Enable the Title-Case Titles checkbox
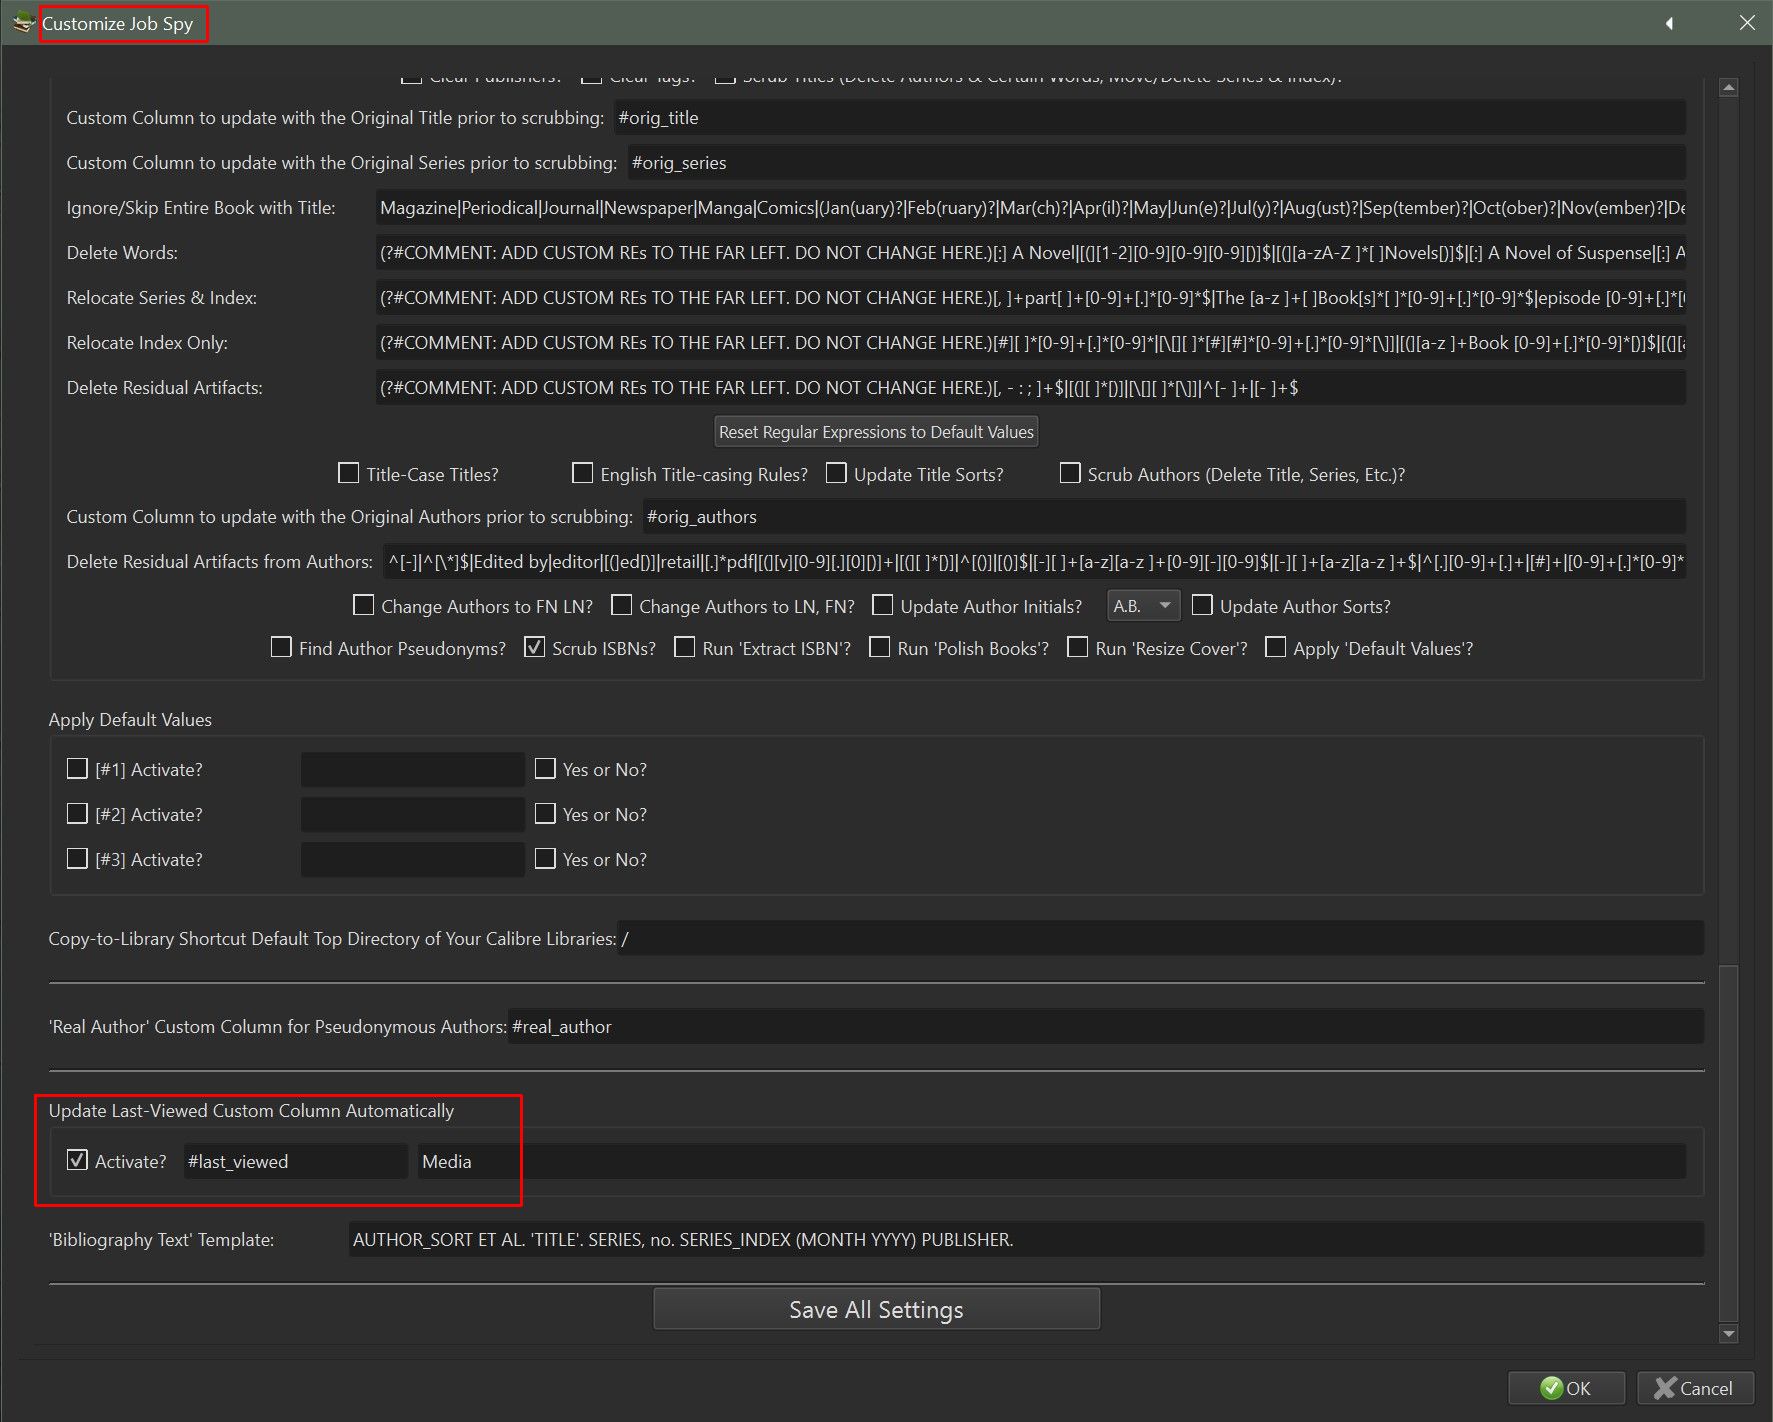 coord(349,474)
